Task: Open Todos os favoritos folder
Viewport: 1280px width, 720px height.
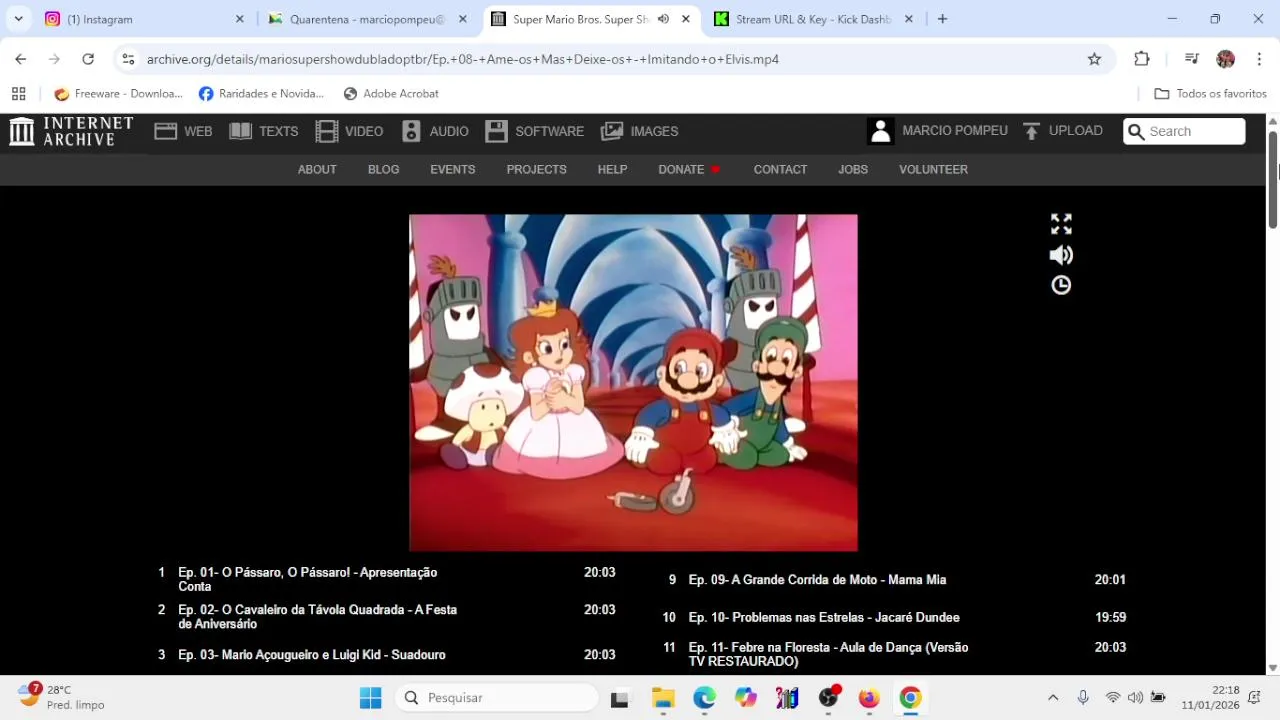Action: click(x=1210, y=94)
